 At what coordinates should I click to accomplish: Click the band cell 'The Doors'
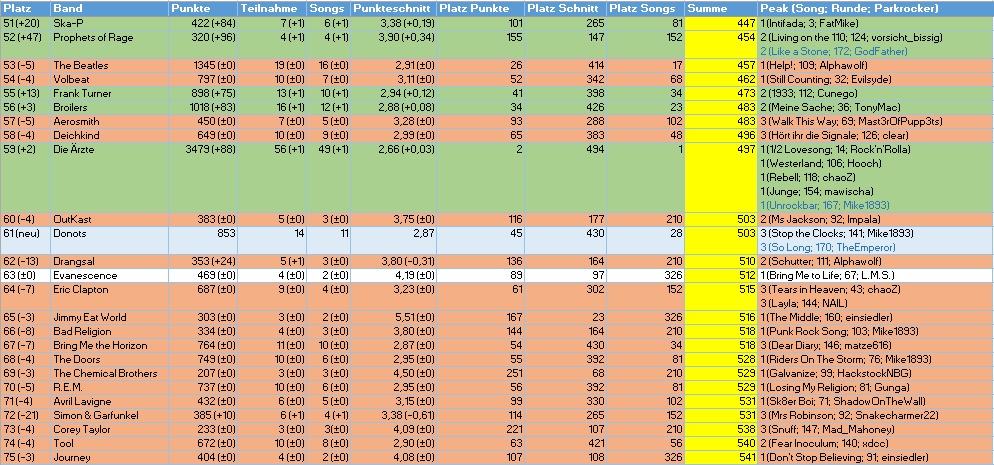click(x=110, y=359)
